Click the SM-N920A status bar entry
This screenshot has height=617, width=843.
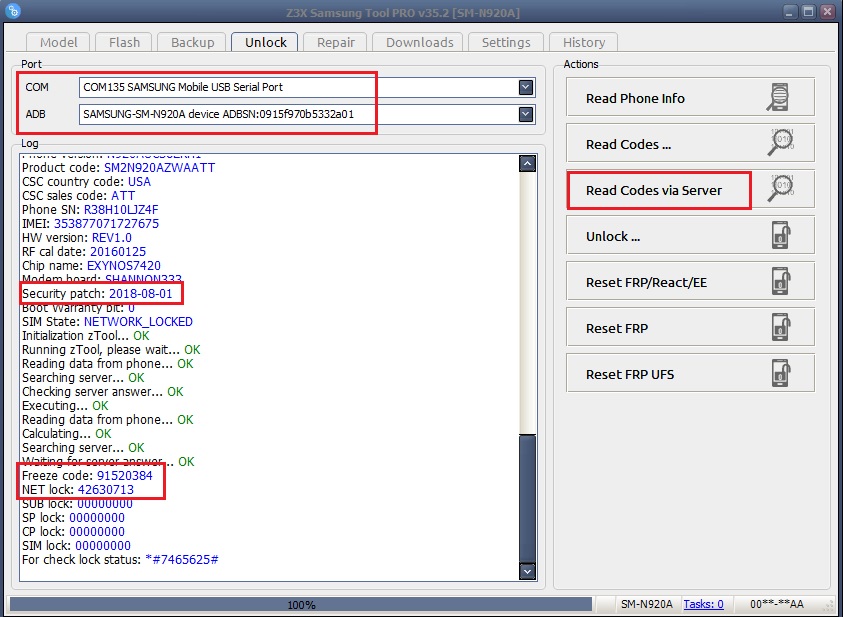tap(646, 604)
